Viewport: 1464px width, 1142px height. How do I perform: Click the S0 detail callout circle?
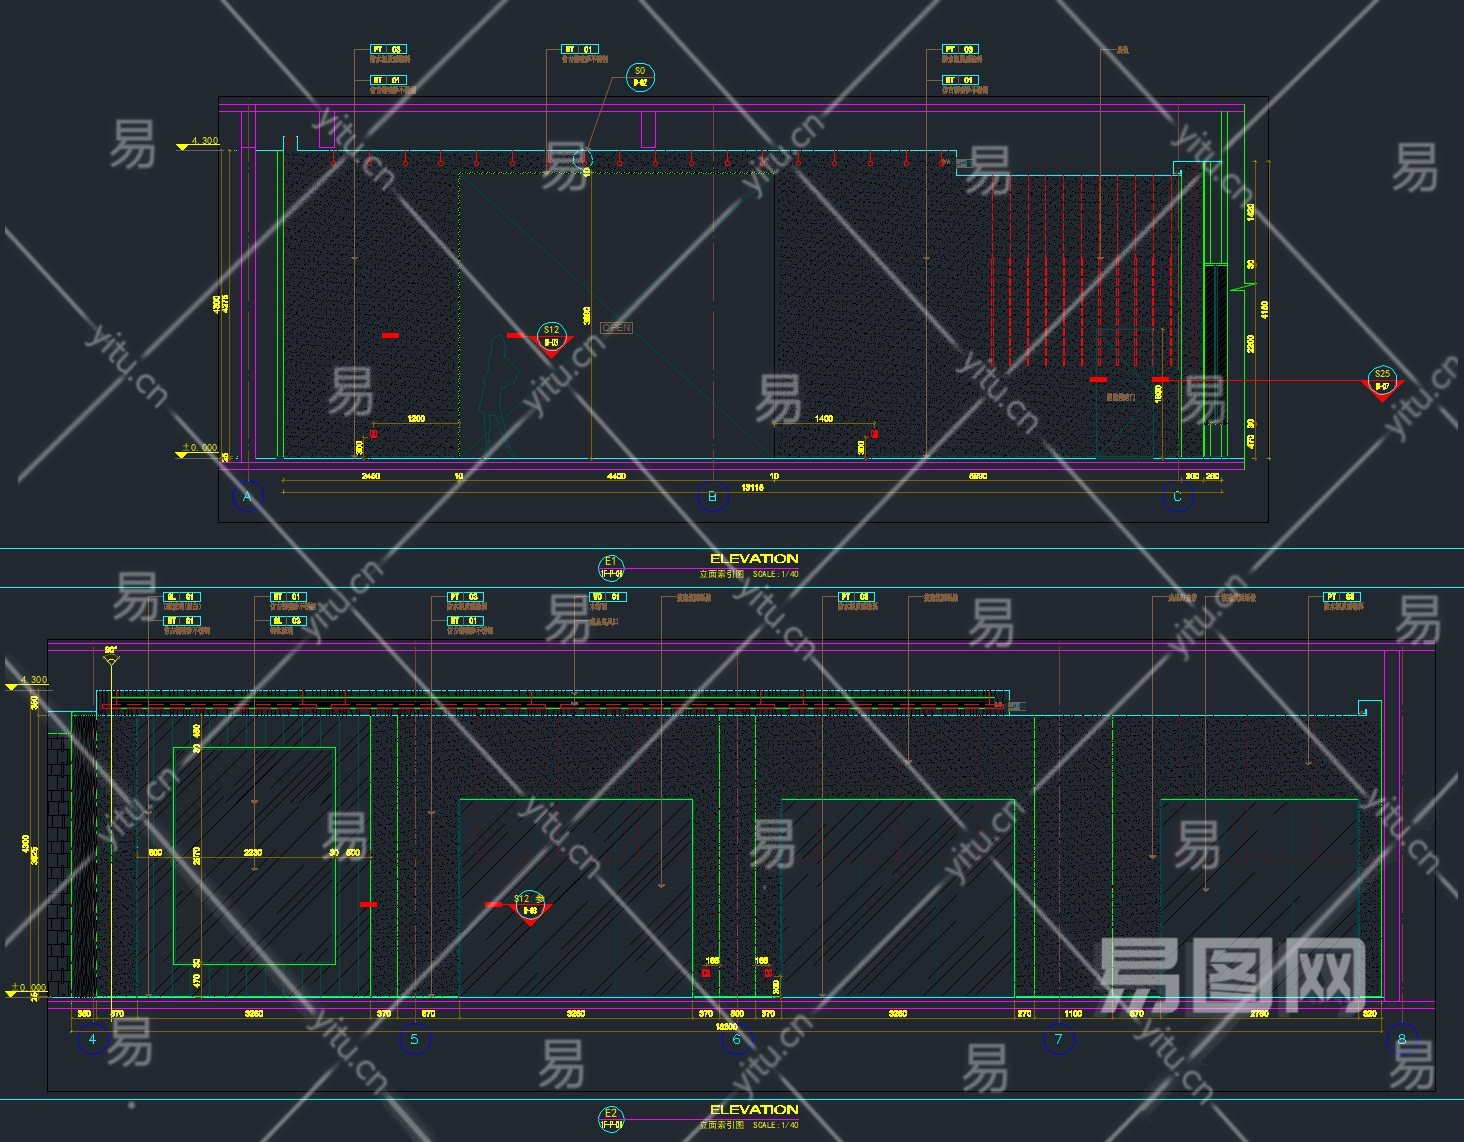tap(640, 77)
